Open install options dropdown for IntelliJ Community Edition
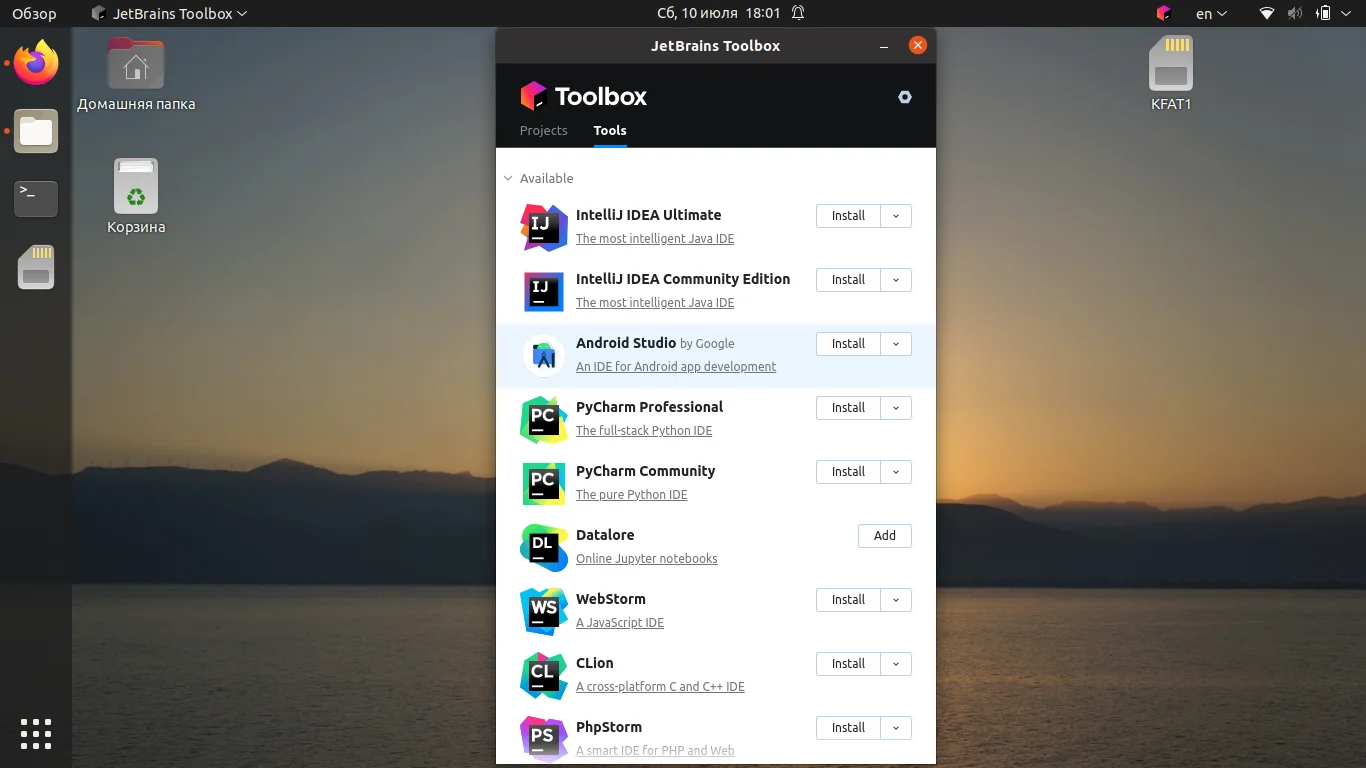 point(896,280)
